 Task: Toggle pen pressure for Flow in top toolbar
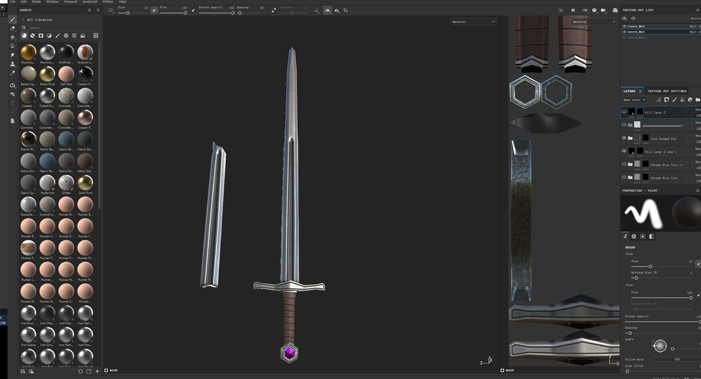pos(193,10)
